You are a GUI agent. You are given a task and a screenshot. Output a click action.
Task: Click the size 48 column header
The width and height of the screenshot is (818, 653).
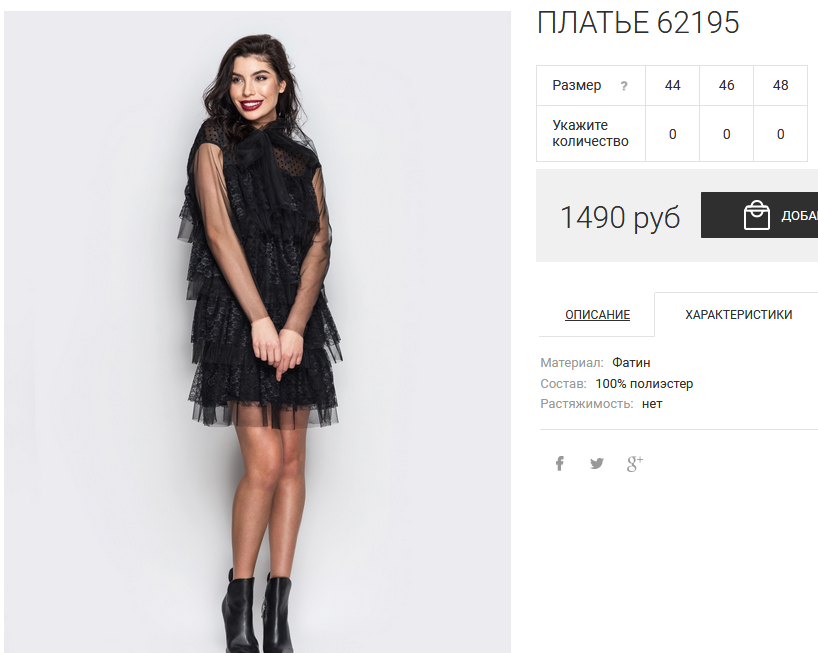click(780, 86)
